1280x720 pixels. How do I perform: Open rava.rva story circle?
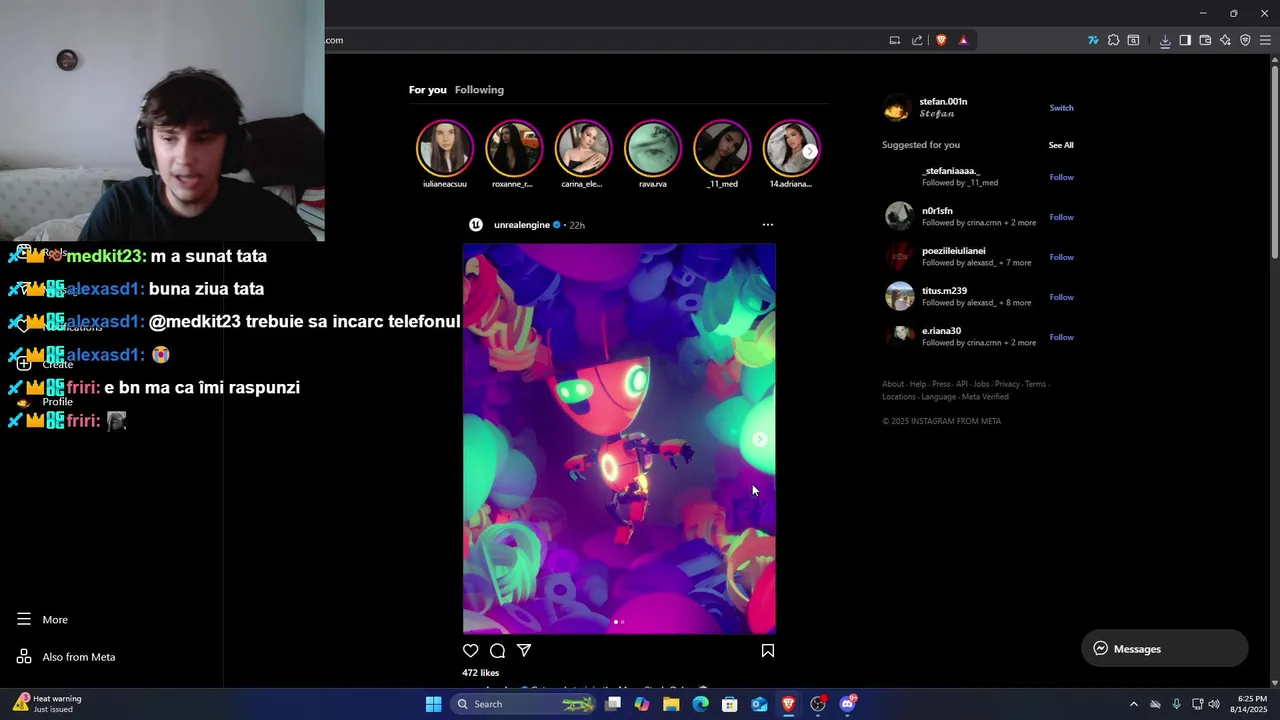(x=652, y=148)
